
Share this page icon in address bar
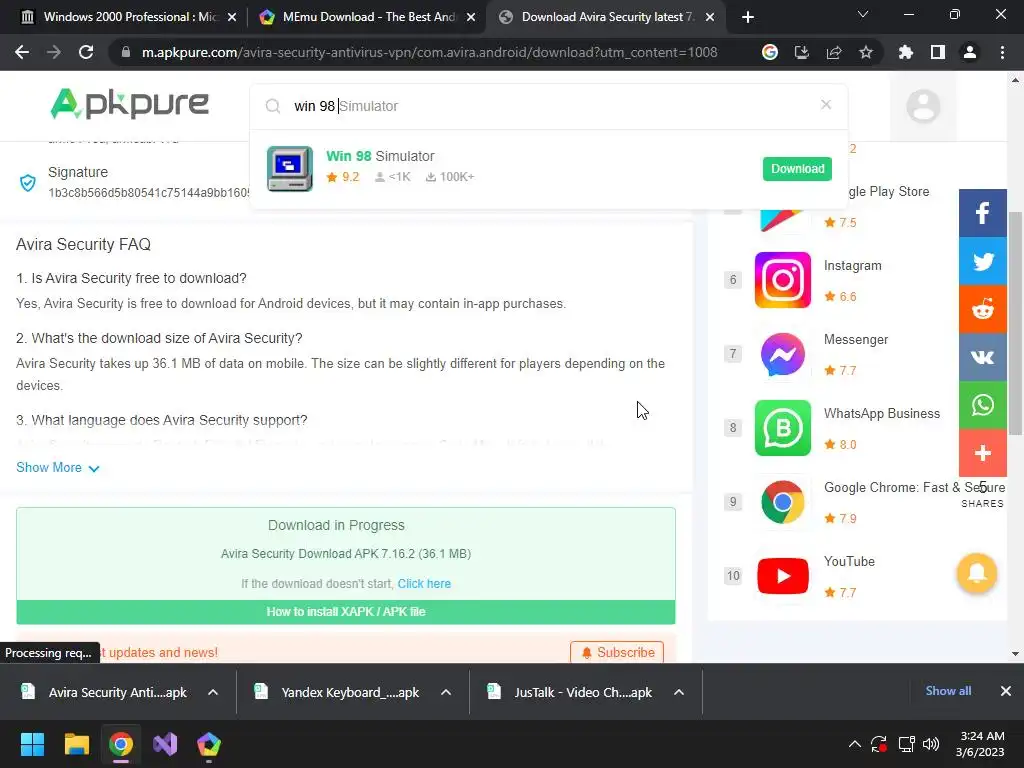(x=833, y=52)
